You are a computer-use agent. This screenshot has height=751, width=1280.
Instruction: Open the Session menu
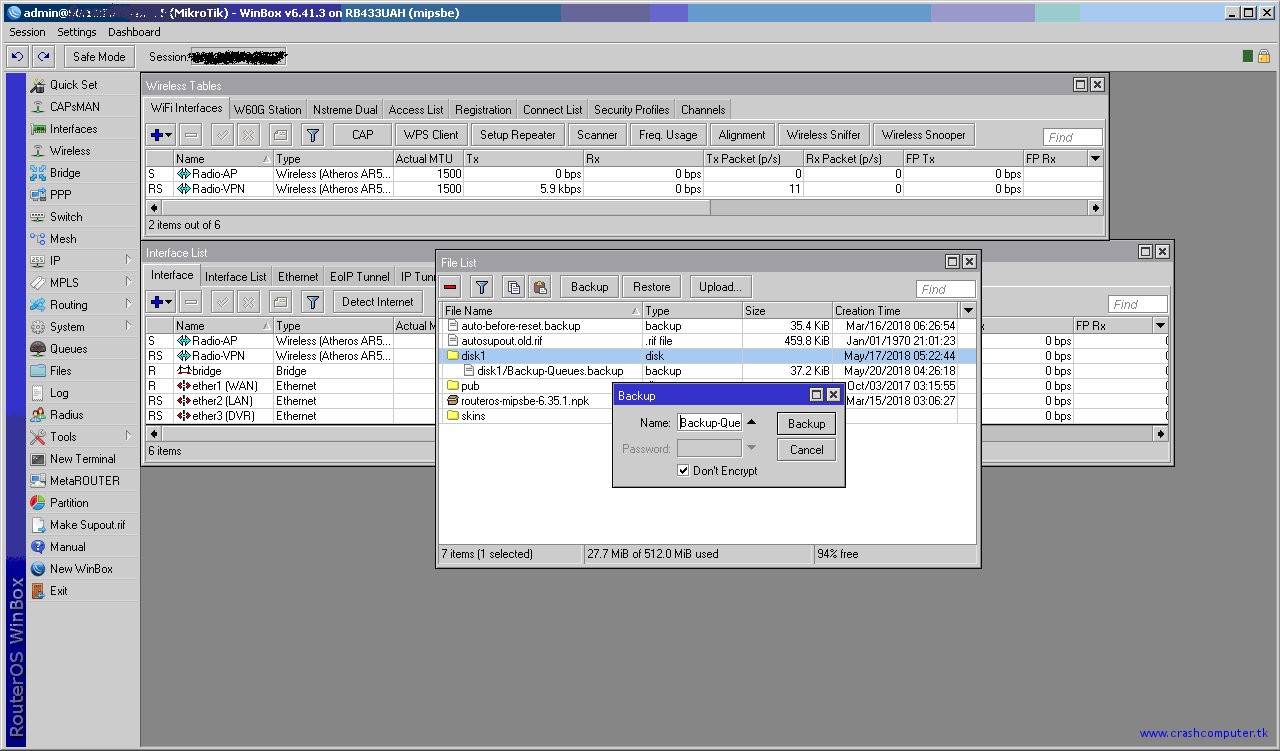click(27, 32)
